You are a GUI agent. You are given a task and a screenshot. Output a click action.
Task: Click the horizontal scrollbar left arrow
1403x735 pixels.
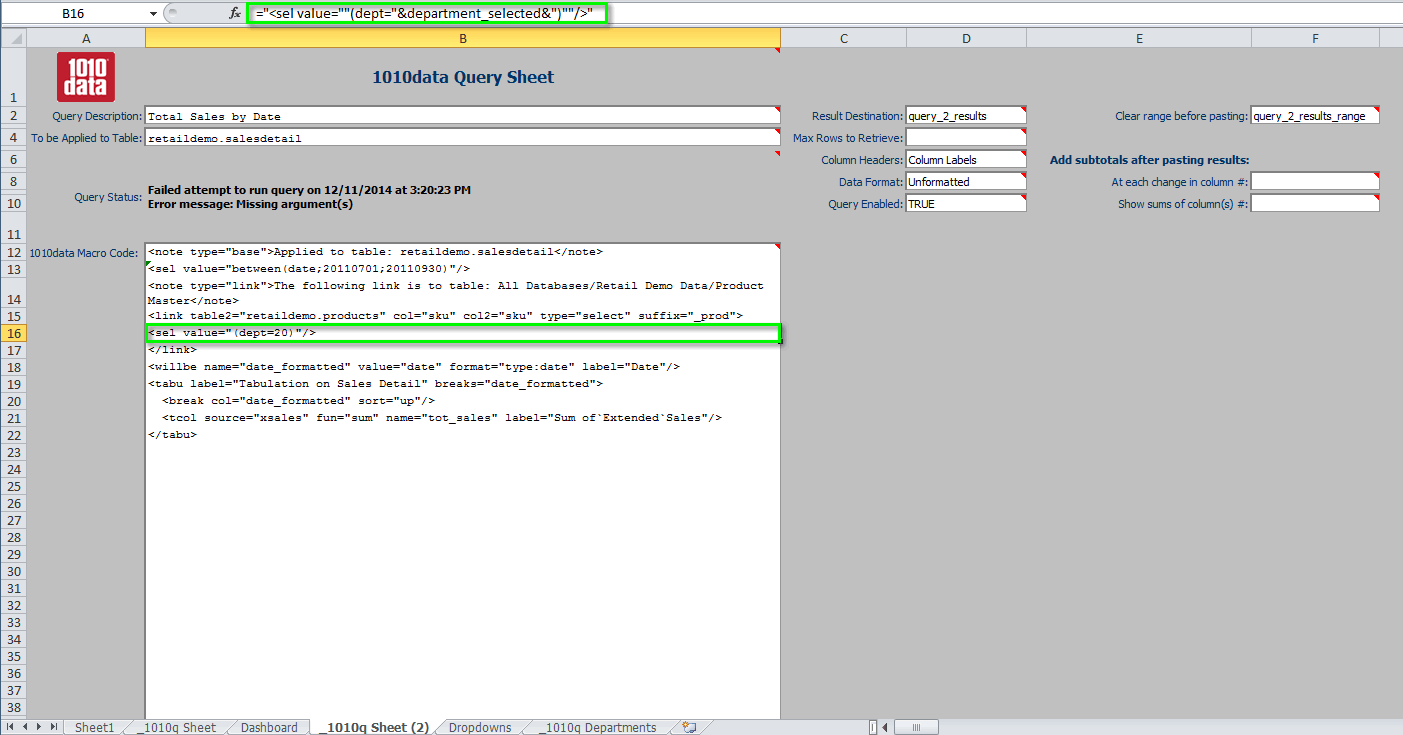click(884, 727)
